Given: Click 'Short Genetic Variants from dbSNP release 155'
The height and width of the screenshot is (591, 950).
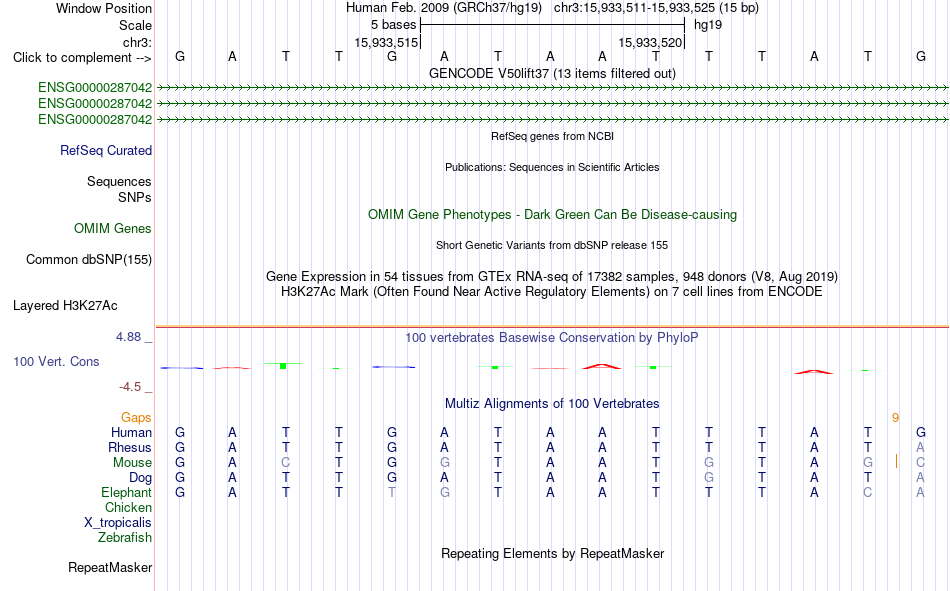Looking at the screenshot, I should coord(552,245).
